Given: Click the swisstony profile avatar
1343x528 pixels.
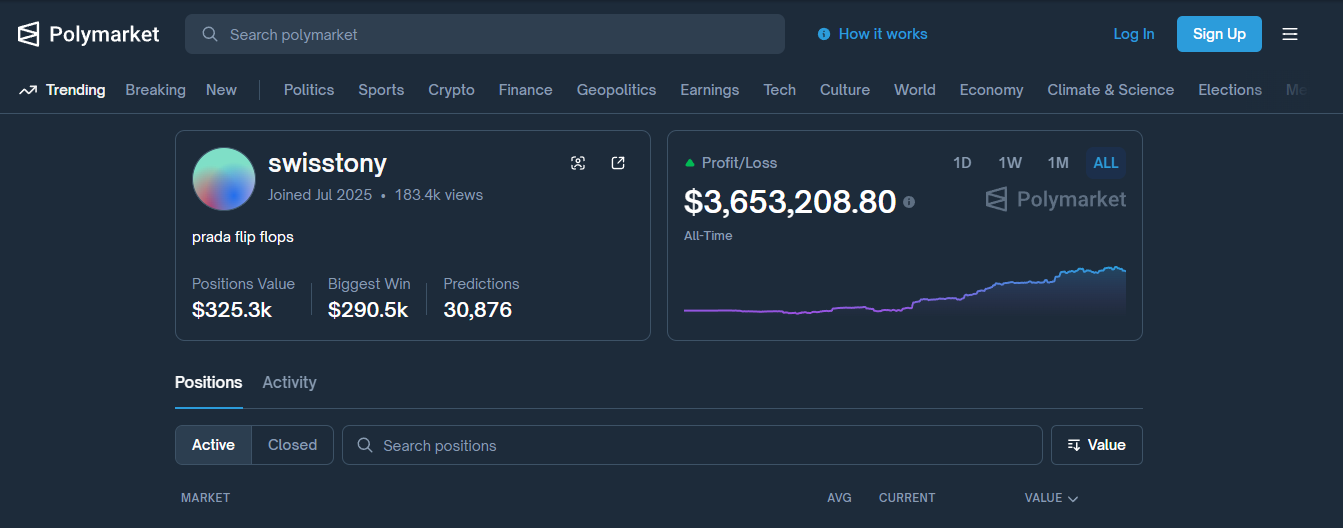Looking at the screenshot, I should (224, 179).
